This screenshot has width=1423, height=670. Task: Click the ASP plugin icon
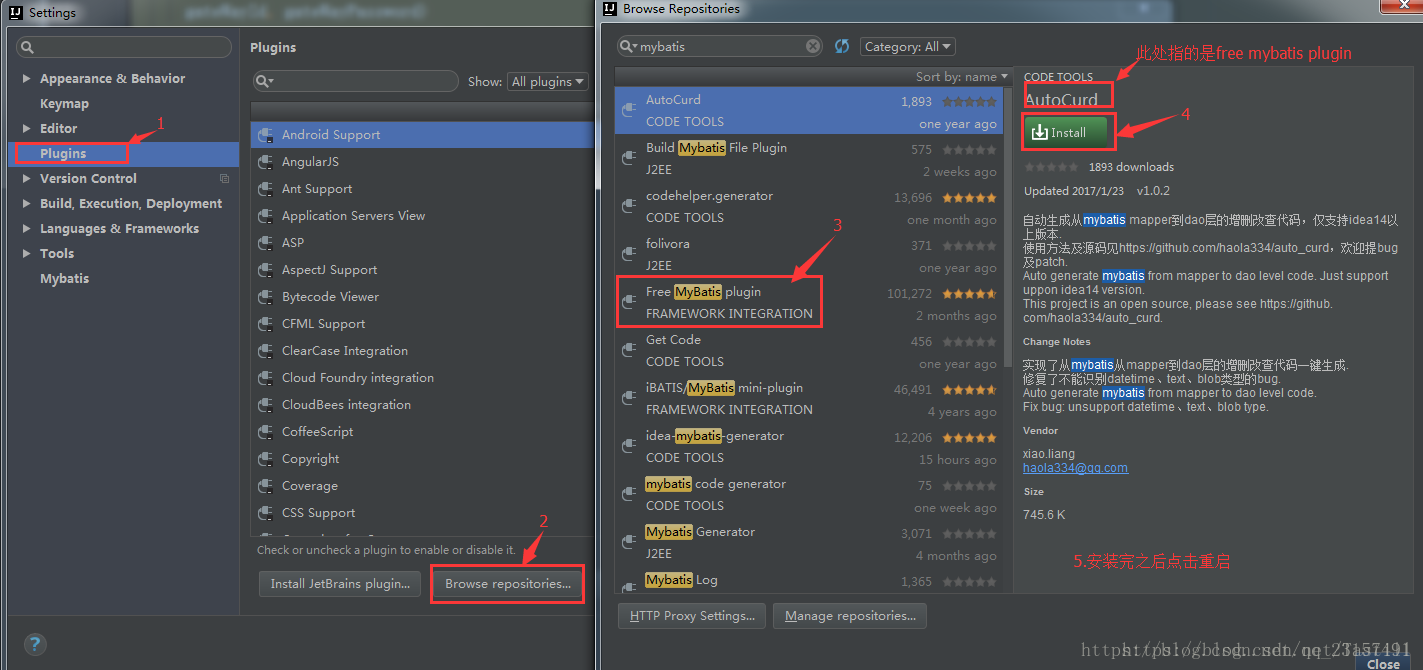[x=266, y=243]
